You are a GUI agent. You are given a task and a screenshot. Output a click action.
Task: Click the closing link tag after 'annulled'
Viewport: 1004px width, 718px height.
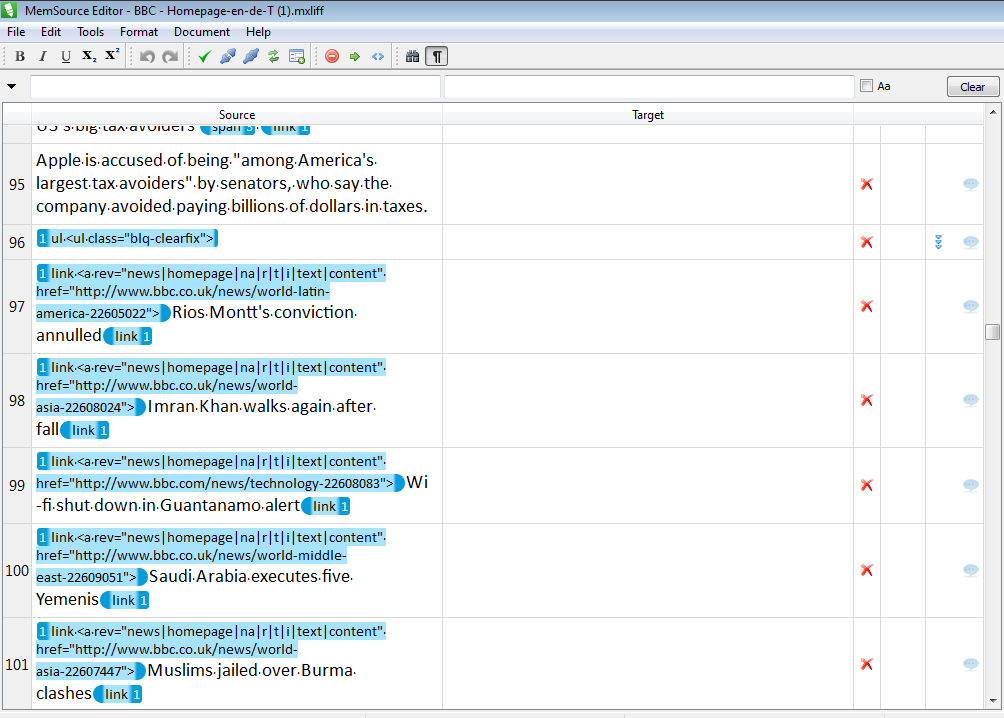point(127,336)
